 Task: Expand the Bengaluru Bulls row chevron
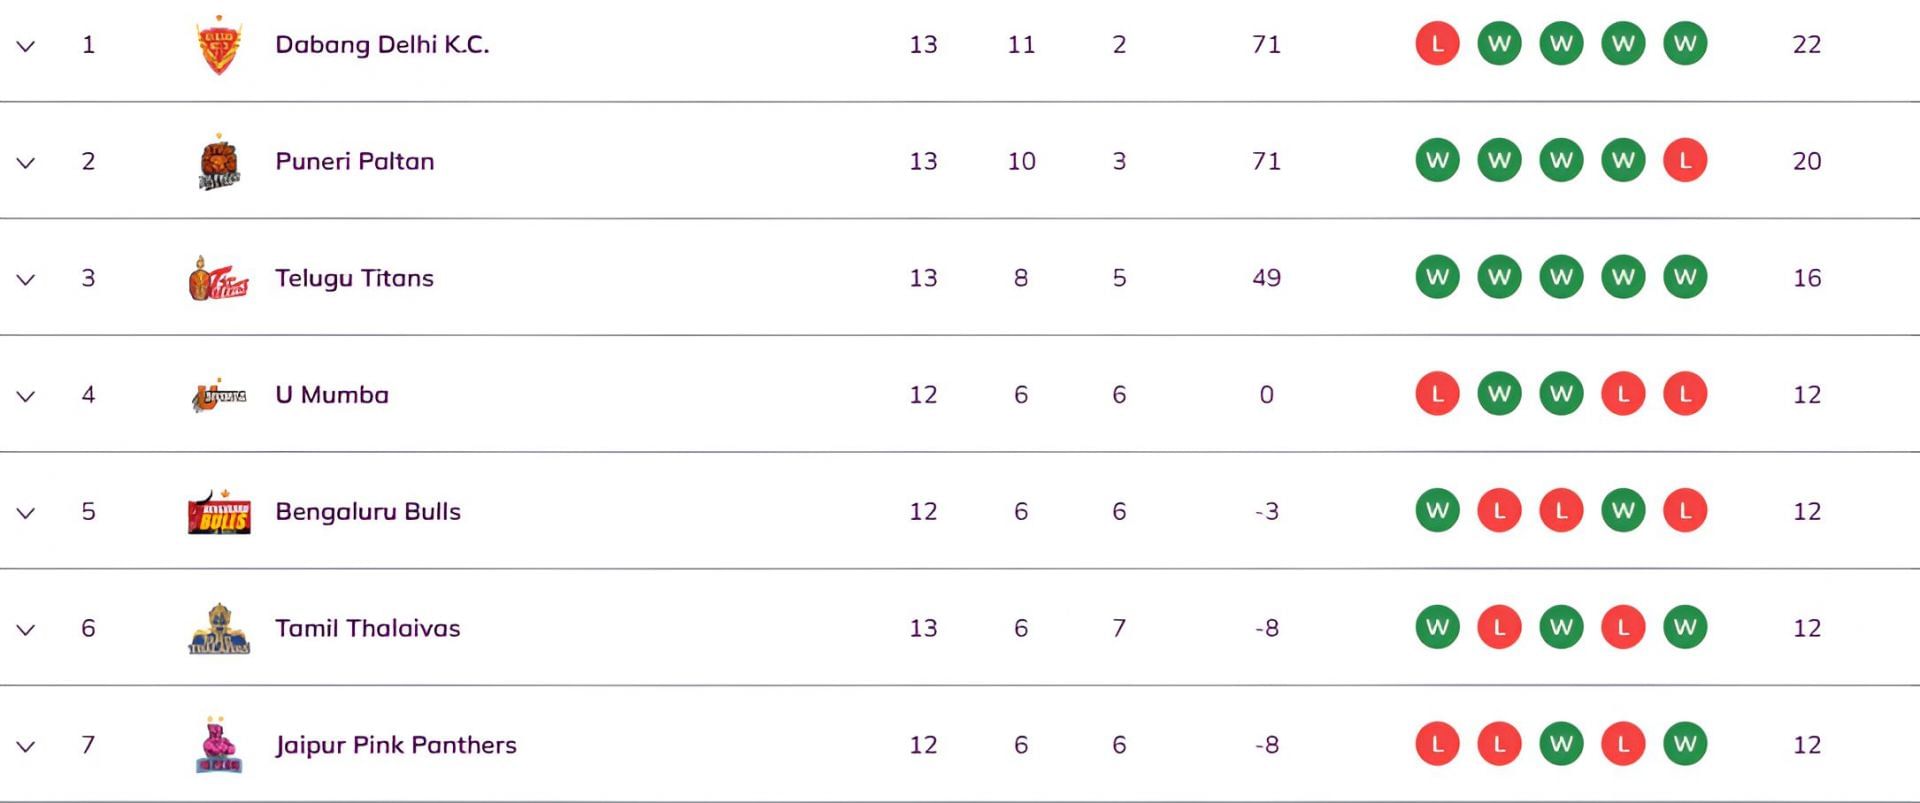tap(26, 513)
